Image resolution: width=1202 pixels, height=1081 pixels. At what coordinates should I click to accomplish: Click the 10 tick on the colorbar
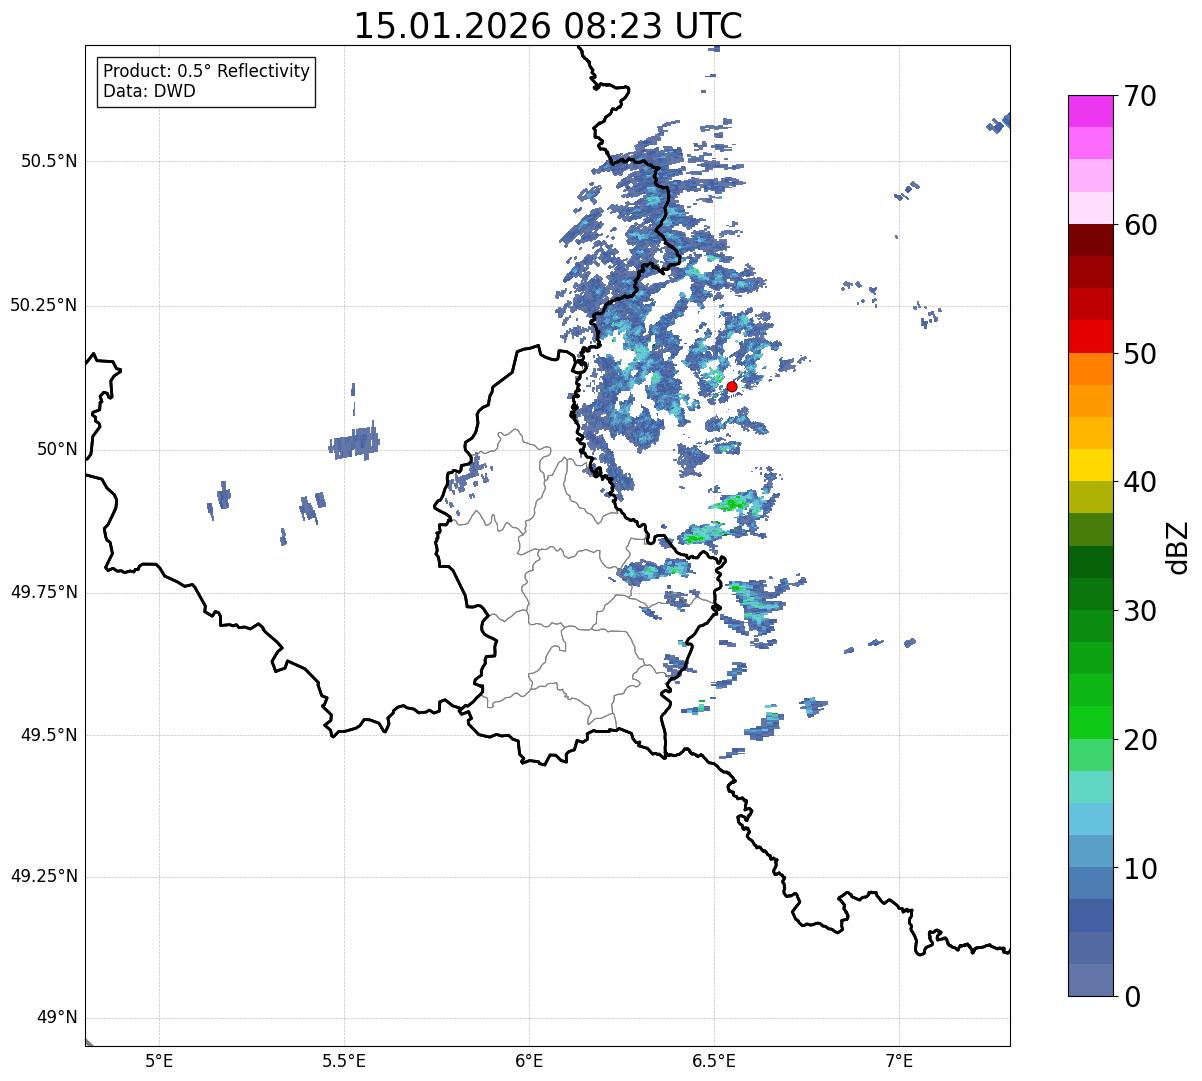coord(1140,868)
